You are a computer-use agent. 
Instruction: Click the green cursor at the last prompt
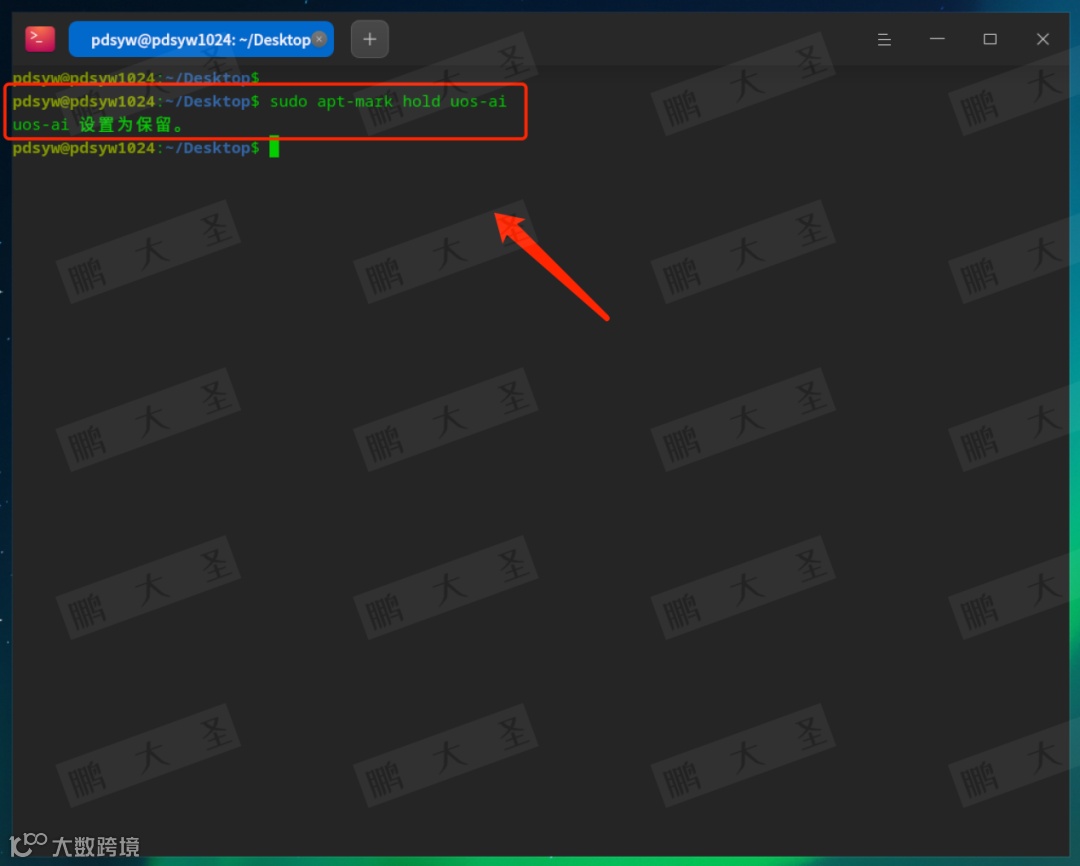point(274,147)
